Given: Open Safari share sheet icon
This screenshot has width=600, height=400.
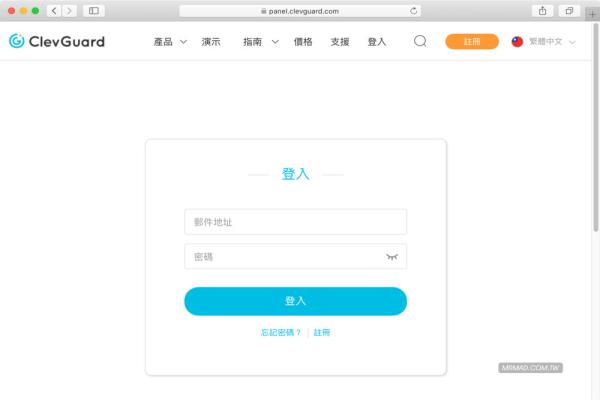Looking at the screenshot, I should 542,11.
